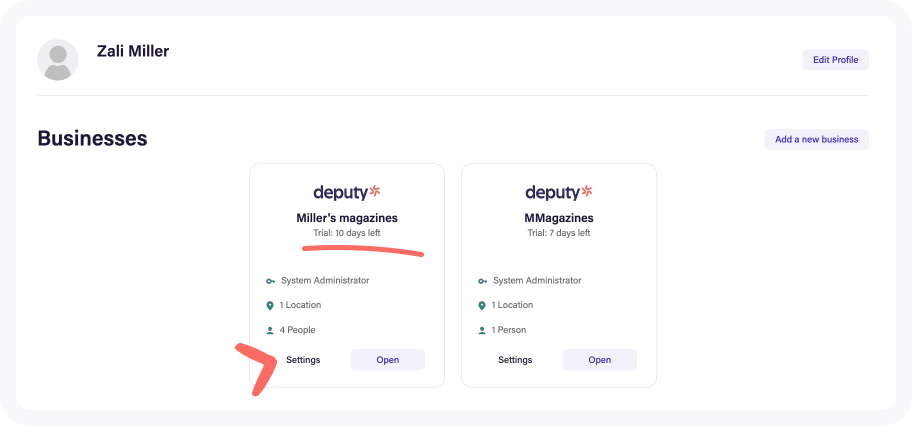Screen dimensions: 912x426
Task: Click the location pin icon on Miller's magazines card
Action: pos(270,306)
